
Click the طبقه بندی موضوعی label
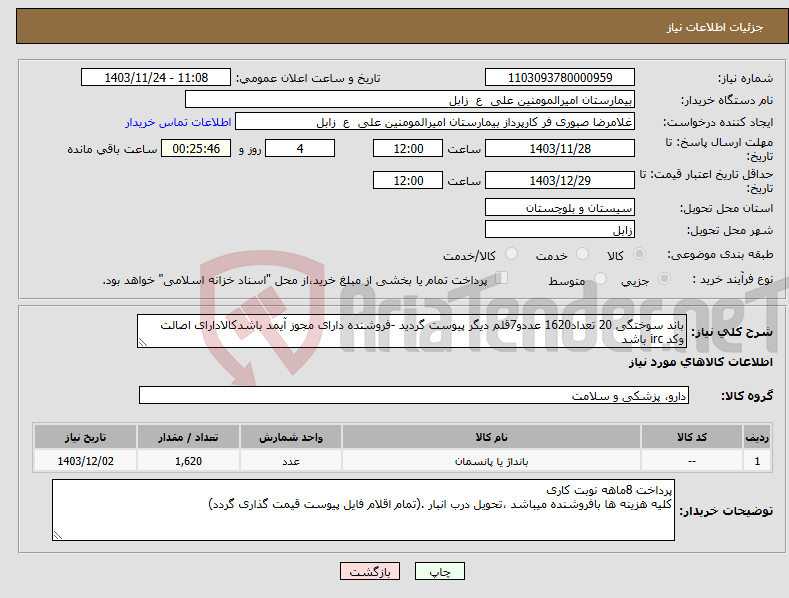tap(720, 255)
